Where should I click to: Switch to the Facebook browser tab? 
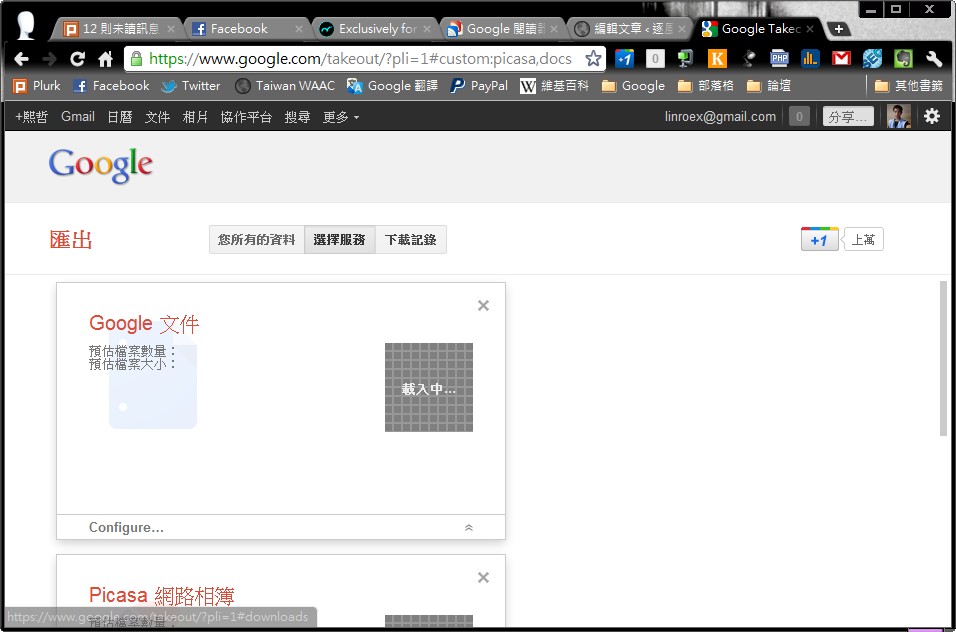[x=246, y=29]
